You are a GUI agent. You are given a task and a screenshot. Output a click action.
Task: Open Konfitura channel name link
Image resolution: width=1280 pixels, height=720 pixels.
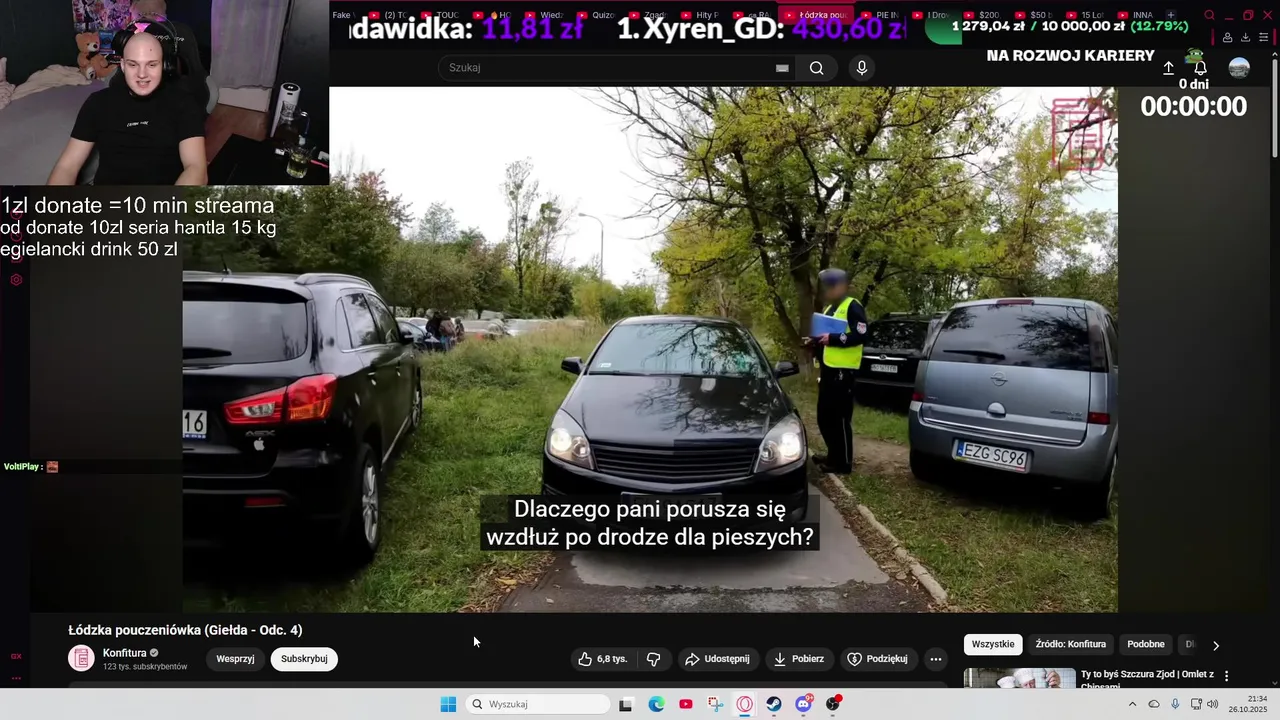click(124, 653)
